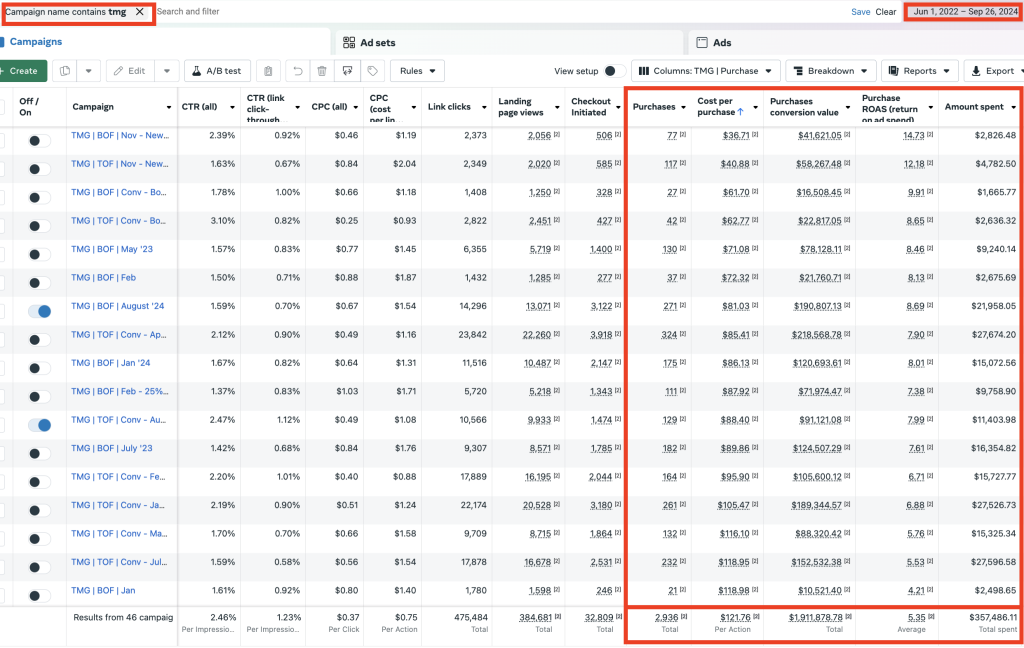This screenshot has height=648, width=1024.
Task: Click the sort arrow on Cost per purchase
Action: [741, 112]
